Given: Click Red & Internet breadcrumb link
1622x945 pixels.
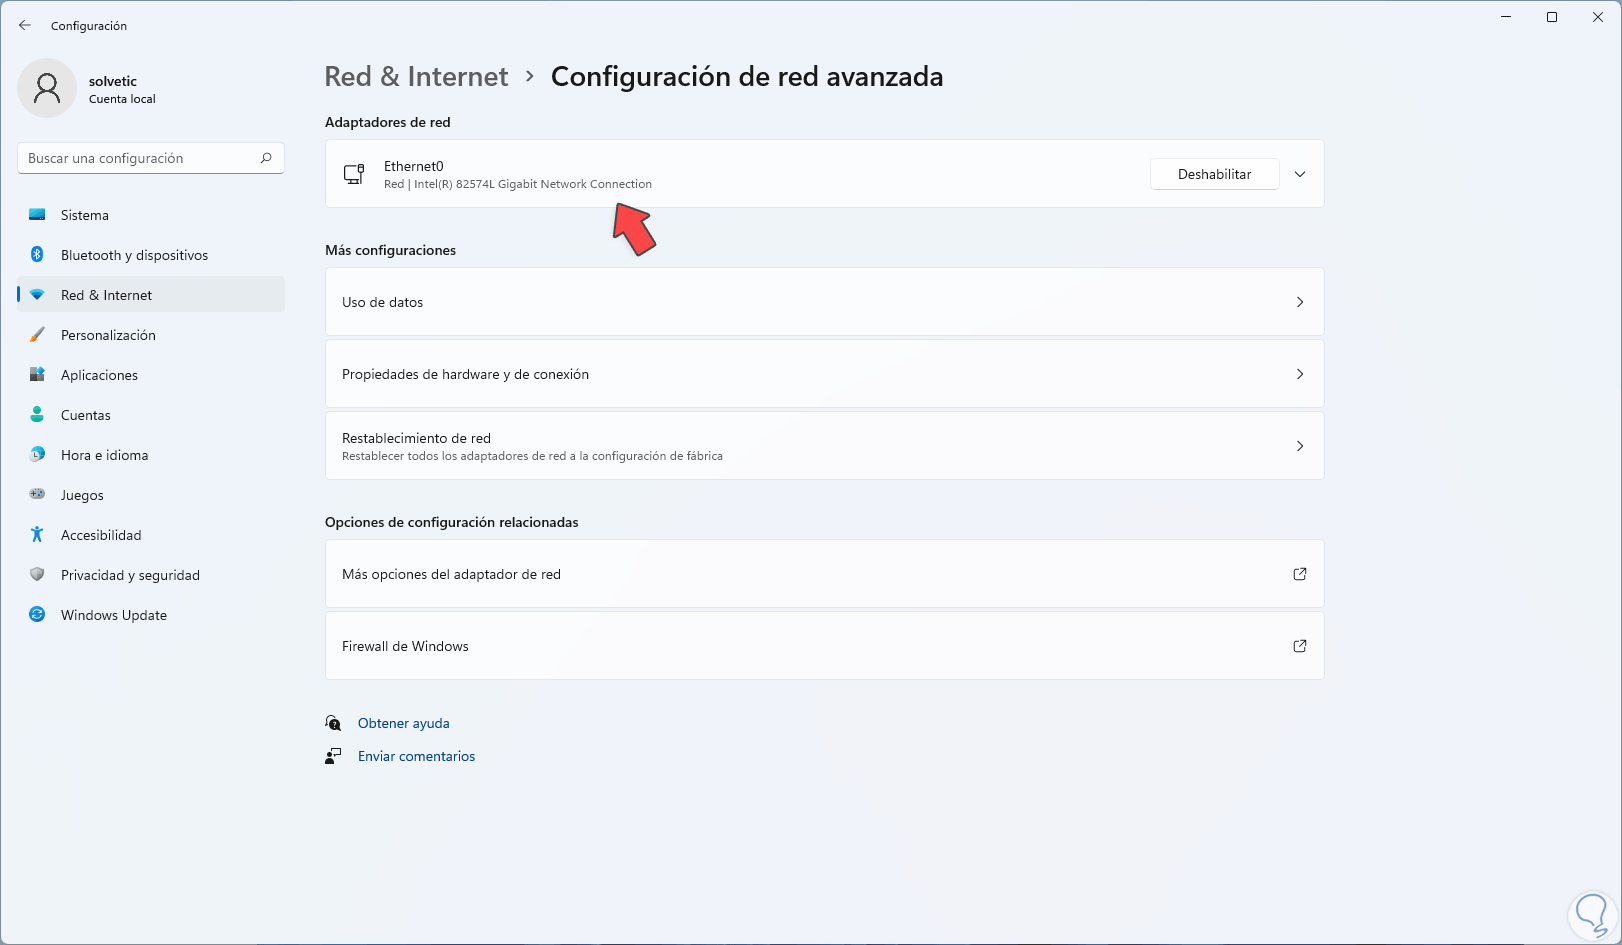Looking at the screenshot, I should pos(417,77).
